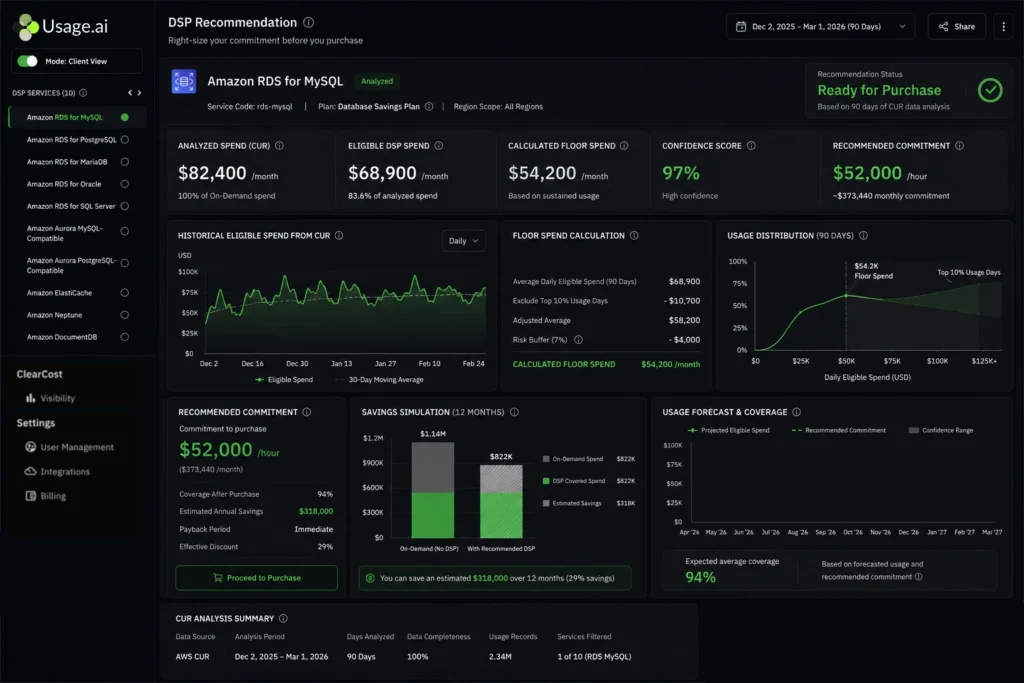Click the Billing icon in Settings
The height and width of the screenshot is (683, 1024).
(x=30, y=496)
